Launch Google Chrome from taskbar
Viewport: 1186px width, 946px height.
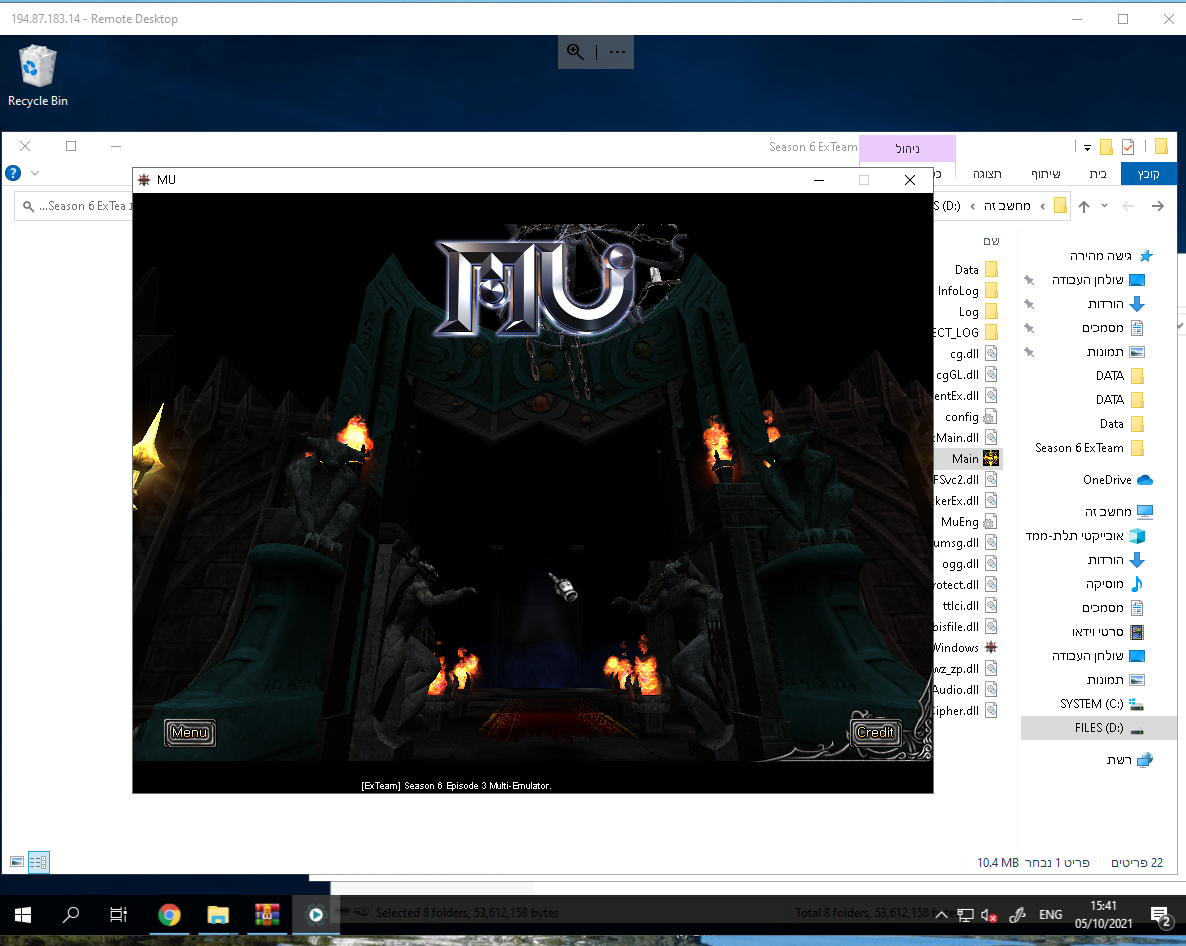click(169, 915)
